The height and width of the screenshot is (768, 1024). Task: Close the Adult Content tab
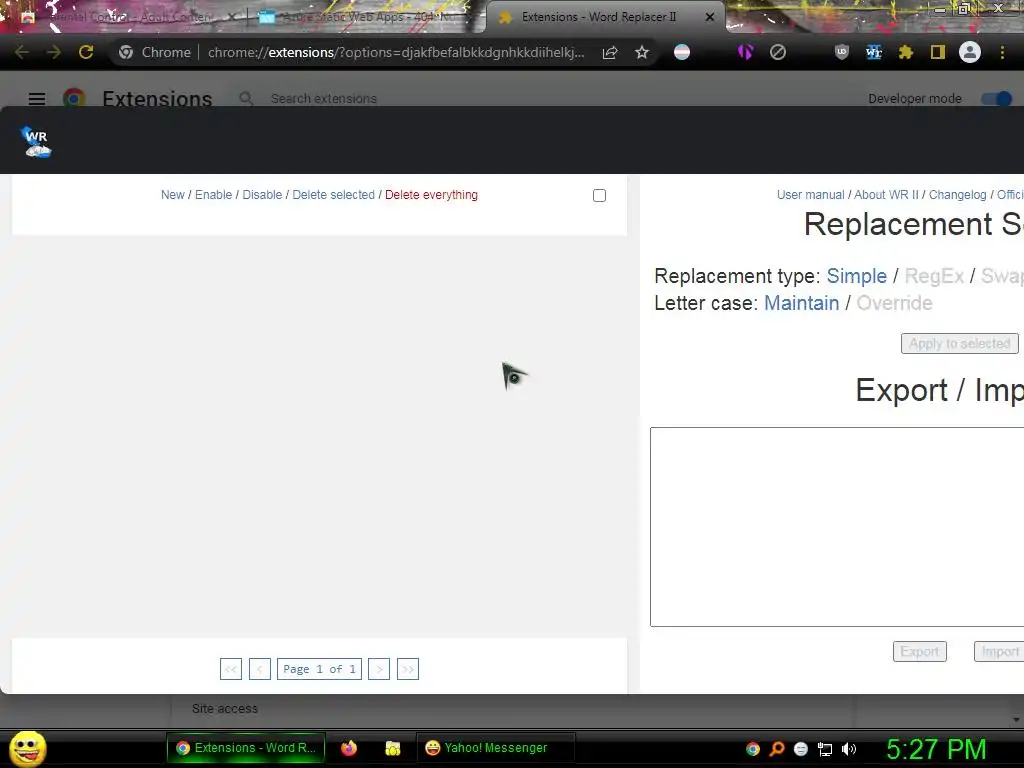coord(231,18)
